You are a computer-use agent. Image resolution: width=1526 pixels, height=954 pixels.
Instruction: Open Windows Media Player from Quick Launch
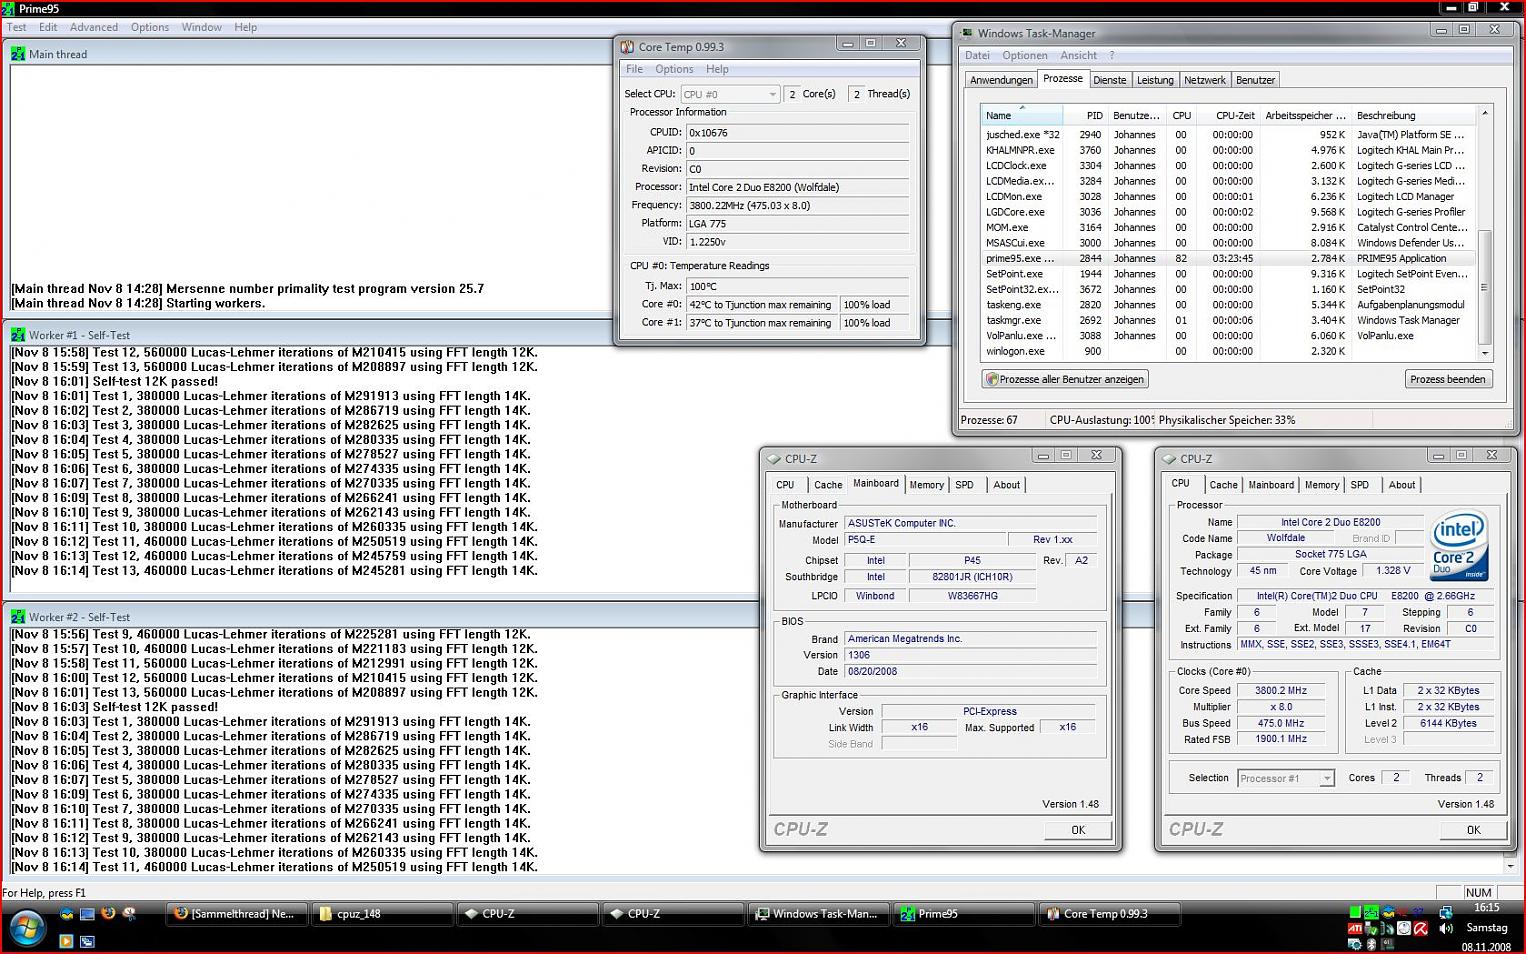tap(66, 941)
